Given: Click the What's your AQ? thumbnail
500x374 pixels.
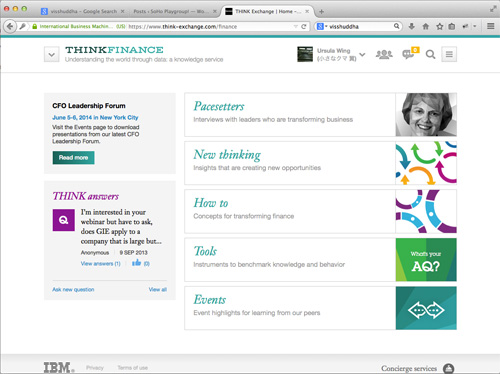Looking at the screenshot, I should (426, 260).
